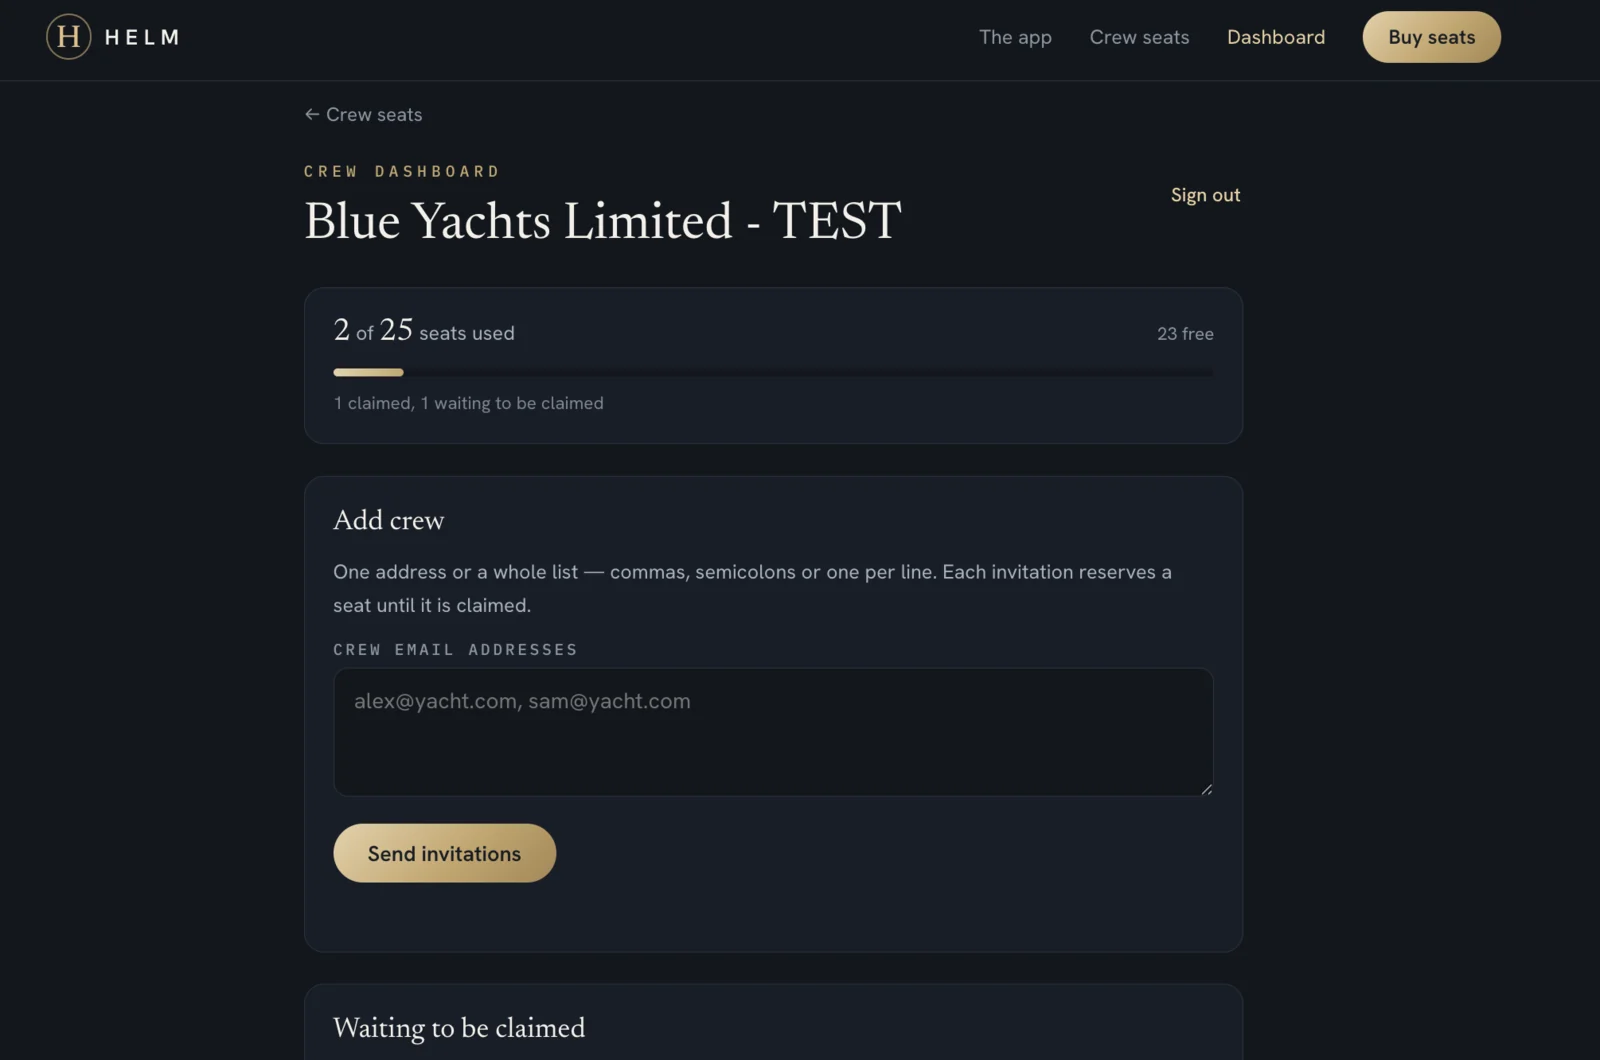Image resolution: width=1600 pixels, height=1060 pixels.
Task: Click the Blue Yachts Limited - TEST heading
Action: (x=602, y=221)
